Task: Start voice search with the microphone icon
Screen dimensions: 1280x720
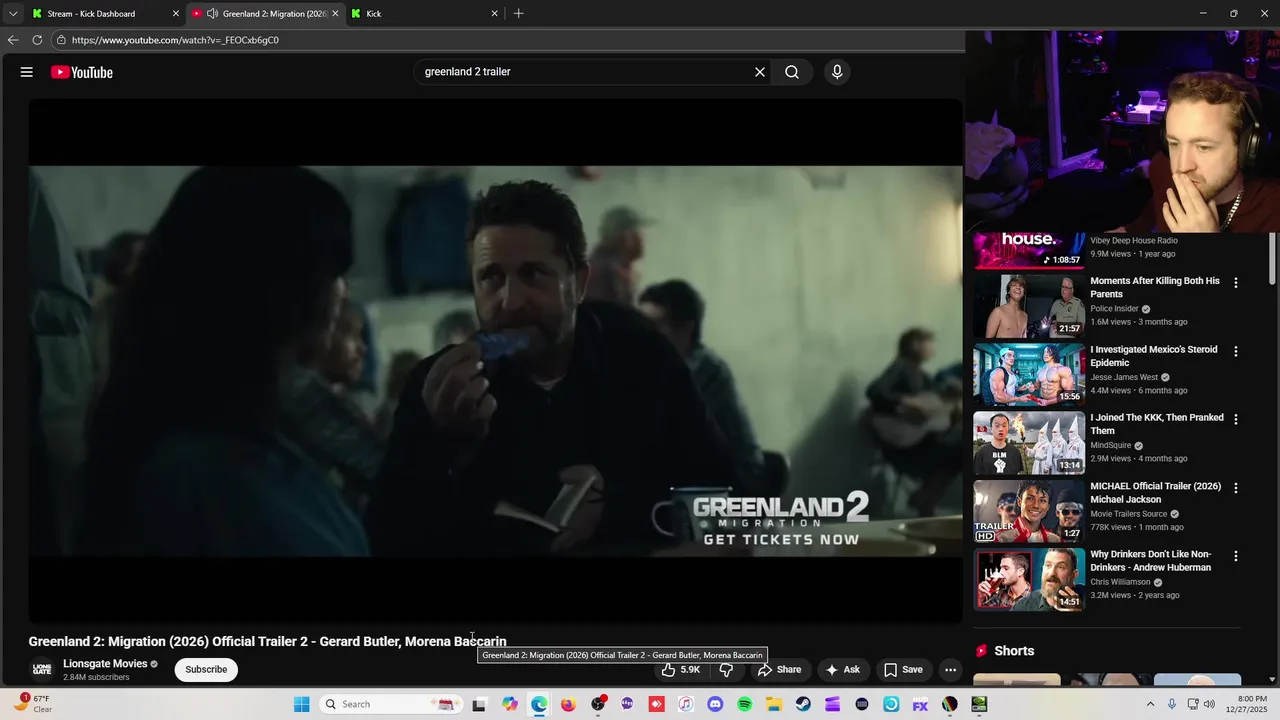Action: pos(837,72)
